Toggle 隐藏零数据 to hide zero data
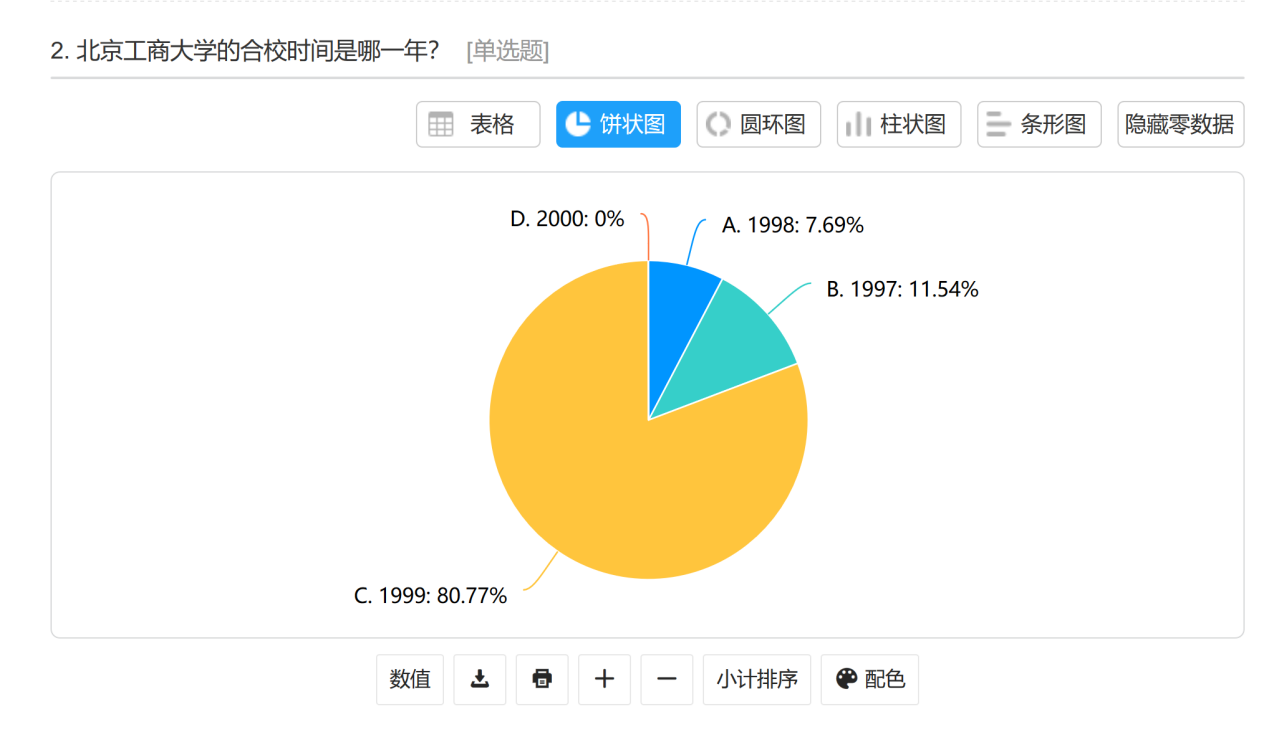The image size is (1269, 732). pyautogui.click(x=1180, y=124)
